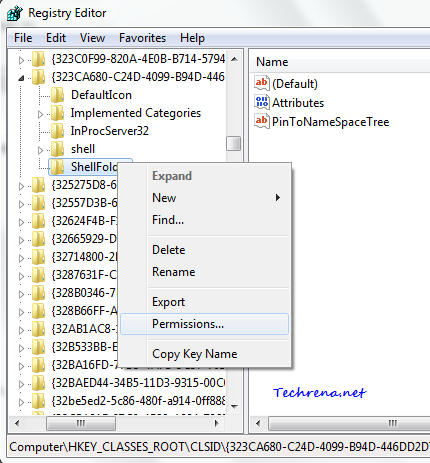Select the Implemented Categories key label
The image size is (430, 463).
(136, 113)
